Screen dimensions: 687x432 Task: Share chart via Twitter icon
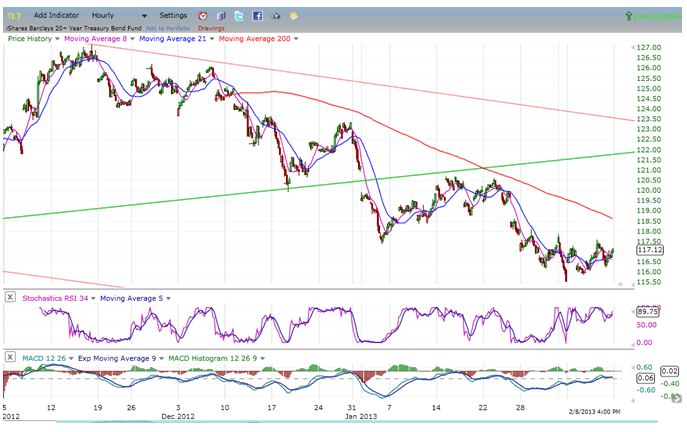point(239,16)
